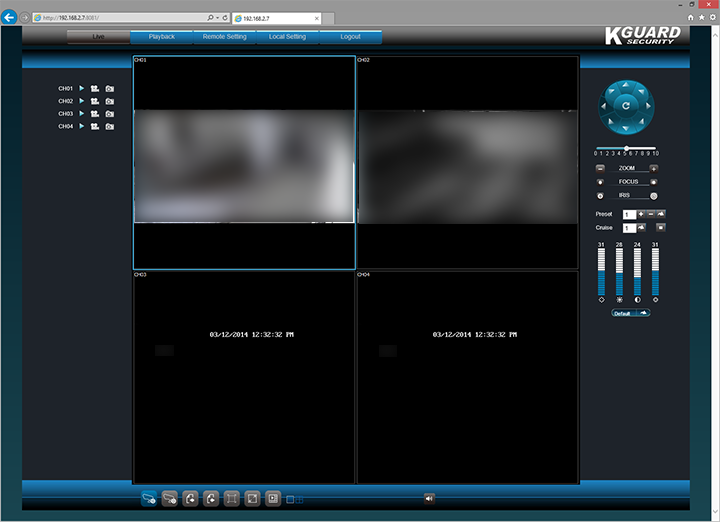Adjust the PTZ speed slider

point(626,148)
